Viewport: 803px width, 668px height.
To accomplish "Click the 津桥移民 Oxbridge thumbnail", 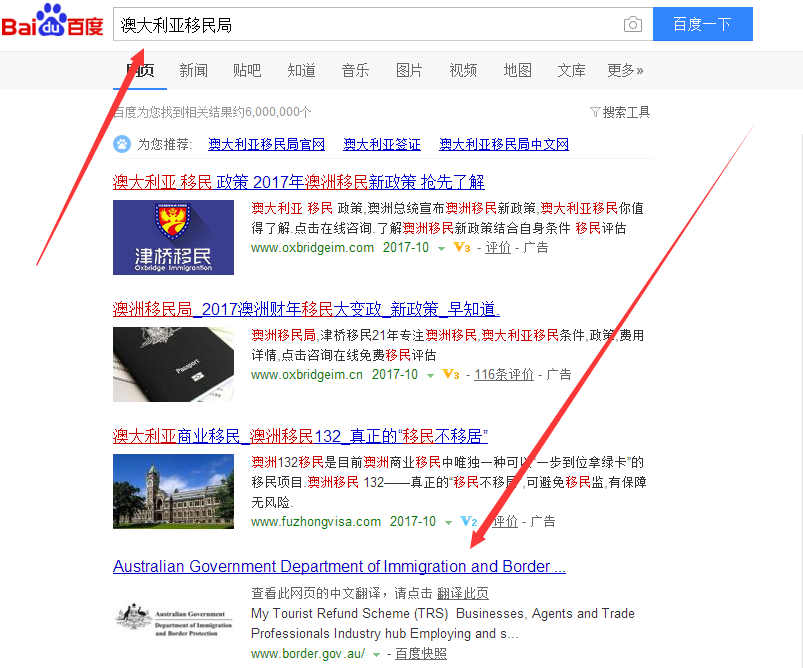I will coord(174,237).
